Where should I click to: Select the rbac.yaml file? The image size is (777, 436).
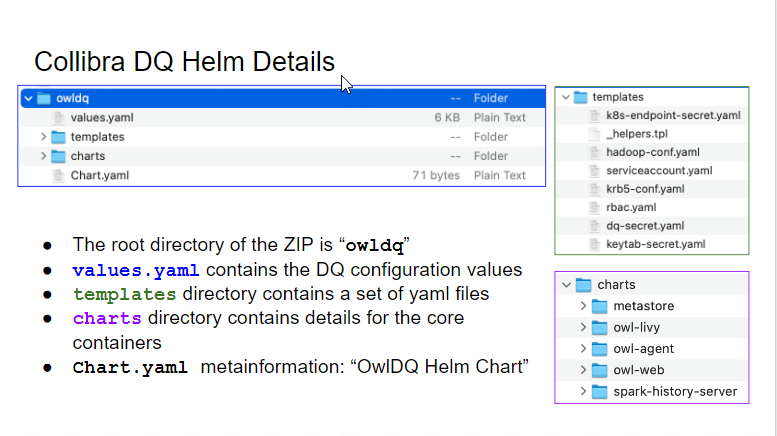click(x=630, y=207)
